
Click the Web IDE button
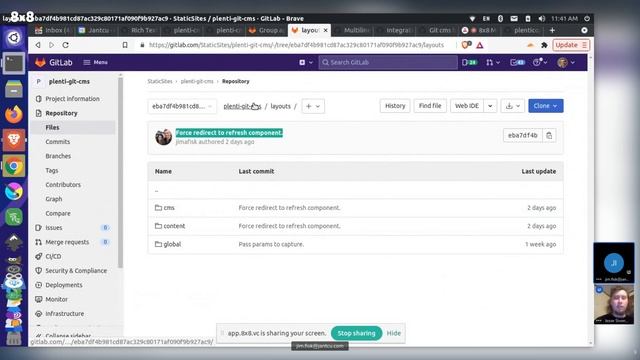pos(467,106)
